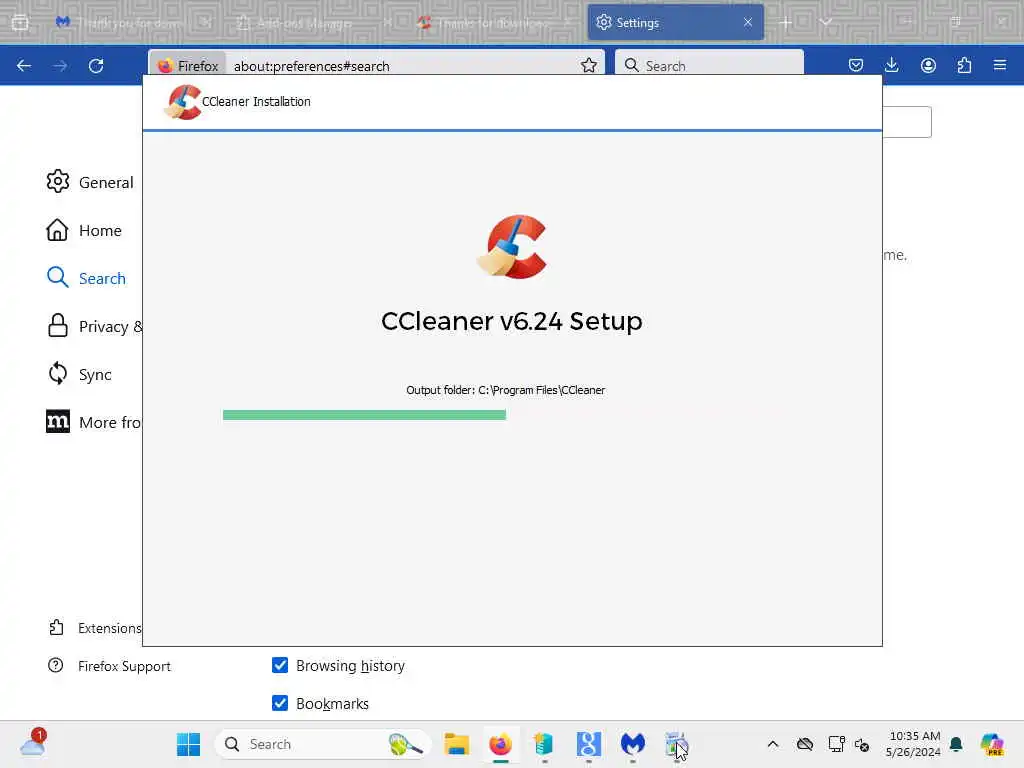Show hidden system tray icons
1024x768 pixels.
point(773,744)
